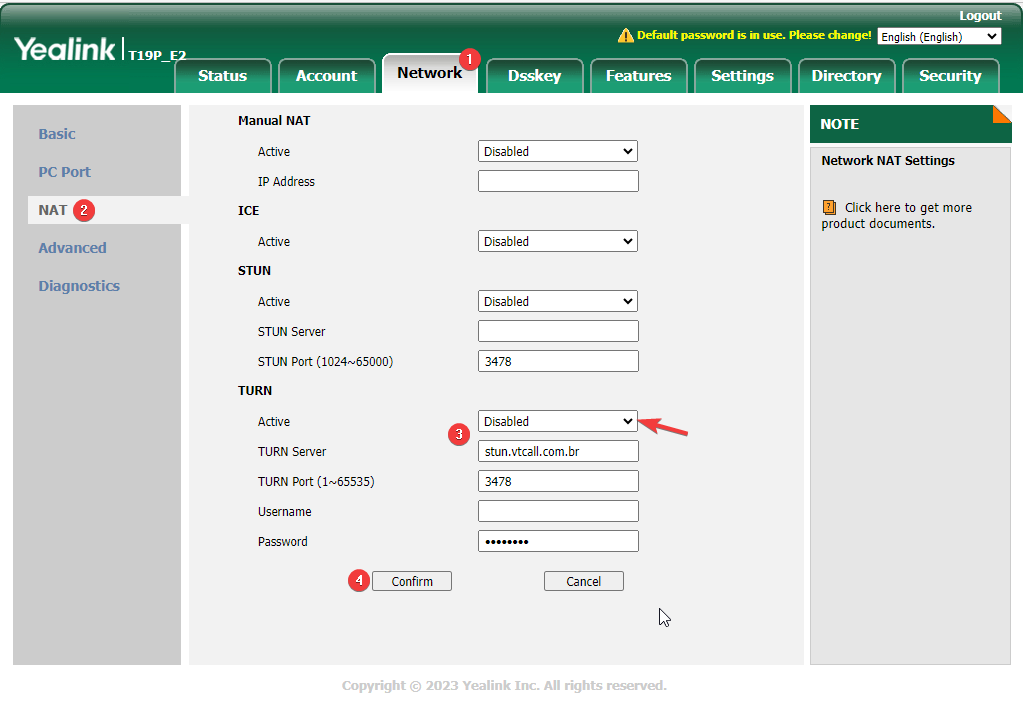
Task: Open the TURN Active dropdown
Action: (557, 422)
